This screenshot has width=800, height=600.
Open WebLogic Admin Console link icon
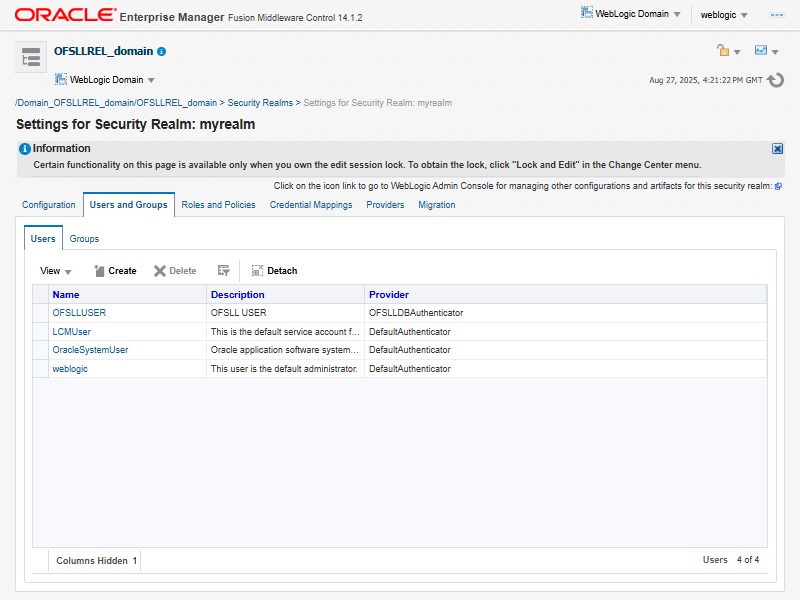pyautogui.click(x=778, y=186)
